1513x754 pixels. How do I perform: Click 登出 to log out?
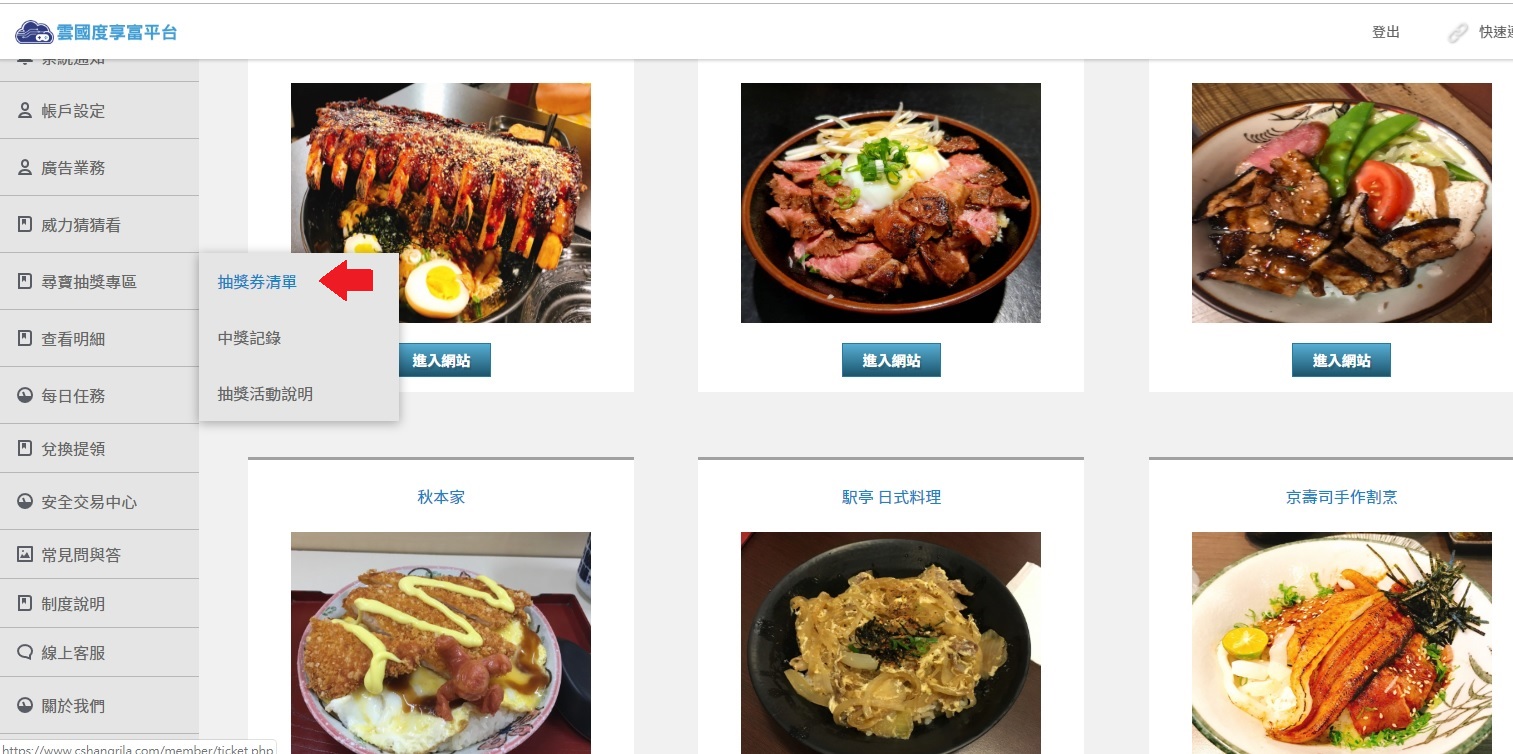[1386, 32]
